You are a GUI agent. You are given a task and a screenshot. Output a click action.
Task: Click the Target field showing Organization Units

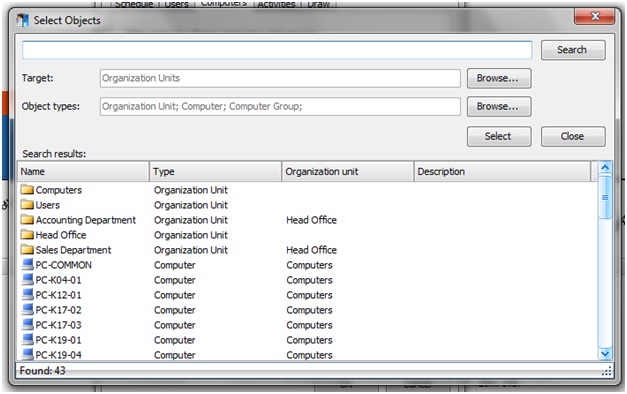pyautogui.click(x=280, y=78)
